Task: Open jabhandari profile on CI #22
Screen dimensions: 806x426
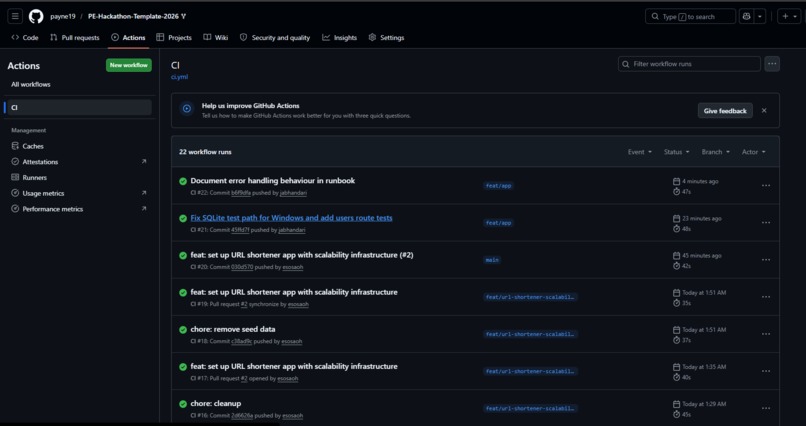Action: tap(293, 193)
